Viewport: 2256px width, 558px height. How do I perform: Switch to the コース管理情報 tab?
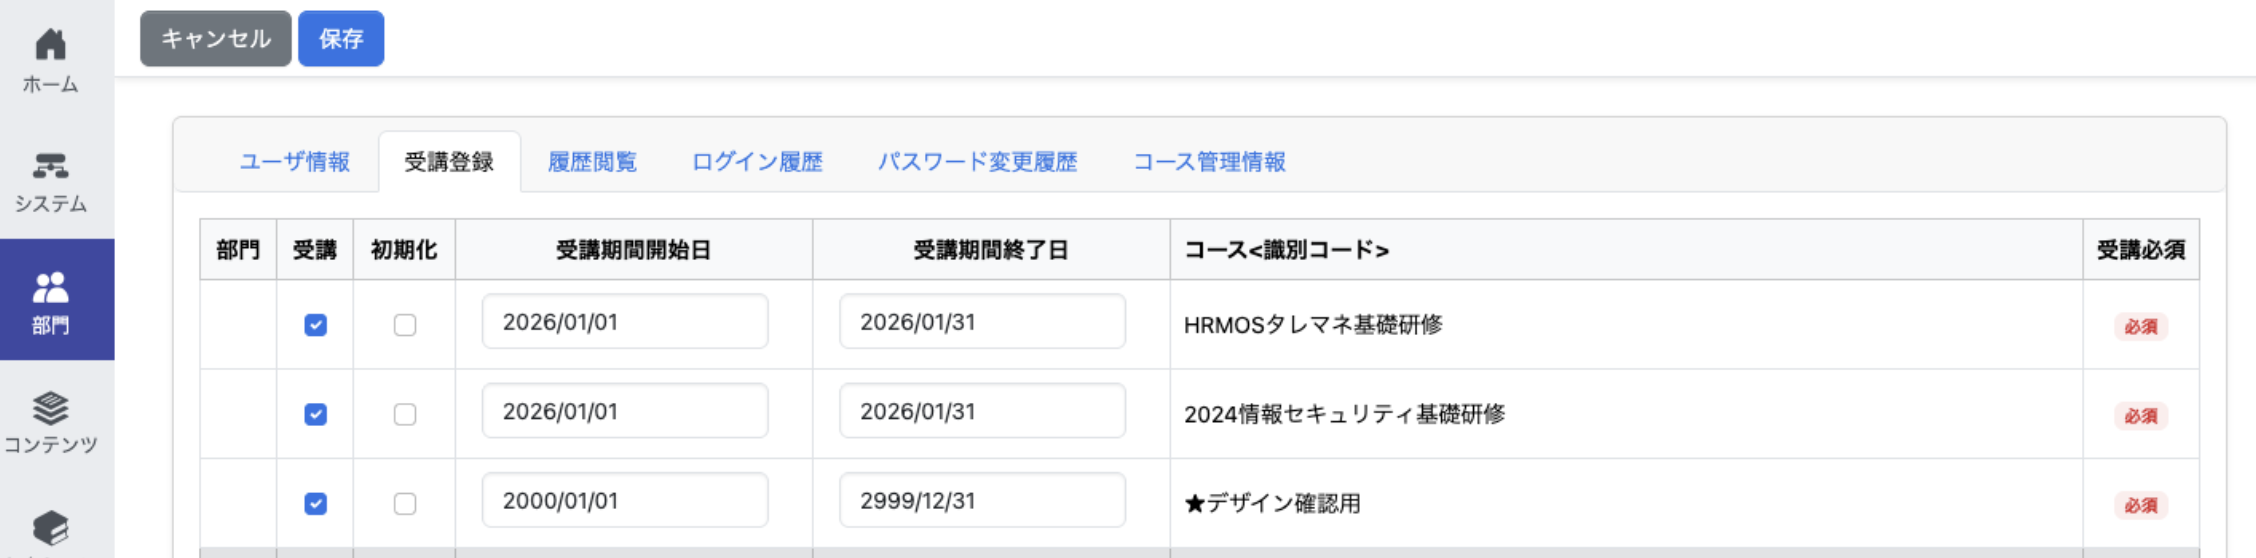tap(1209, 162)
